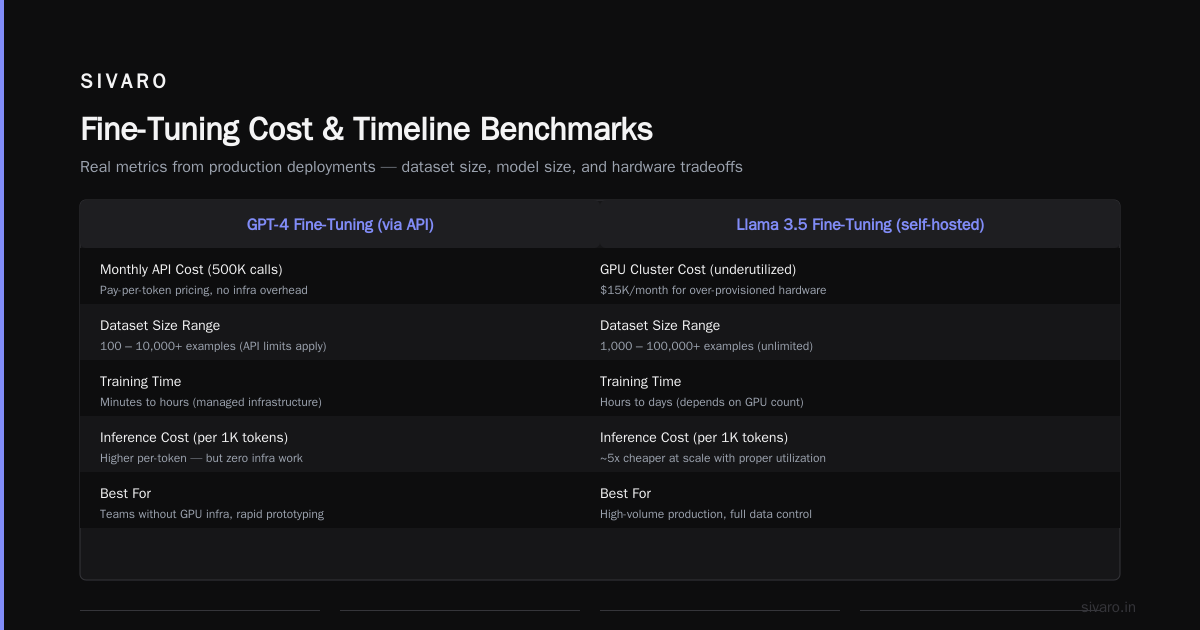Click Best For in Llama column
This screenshot has width=1200, height=630.
pyautogui.click(x=626, y=493)
